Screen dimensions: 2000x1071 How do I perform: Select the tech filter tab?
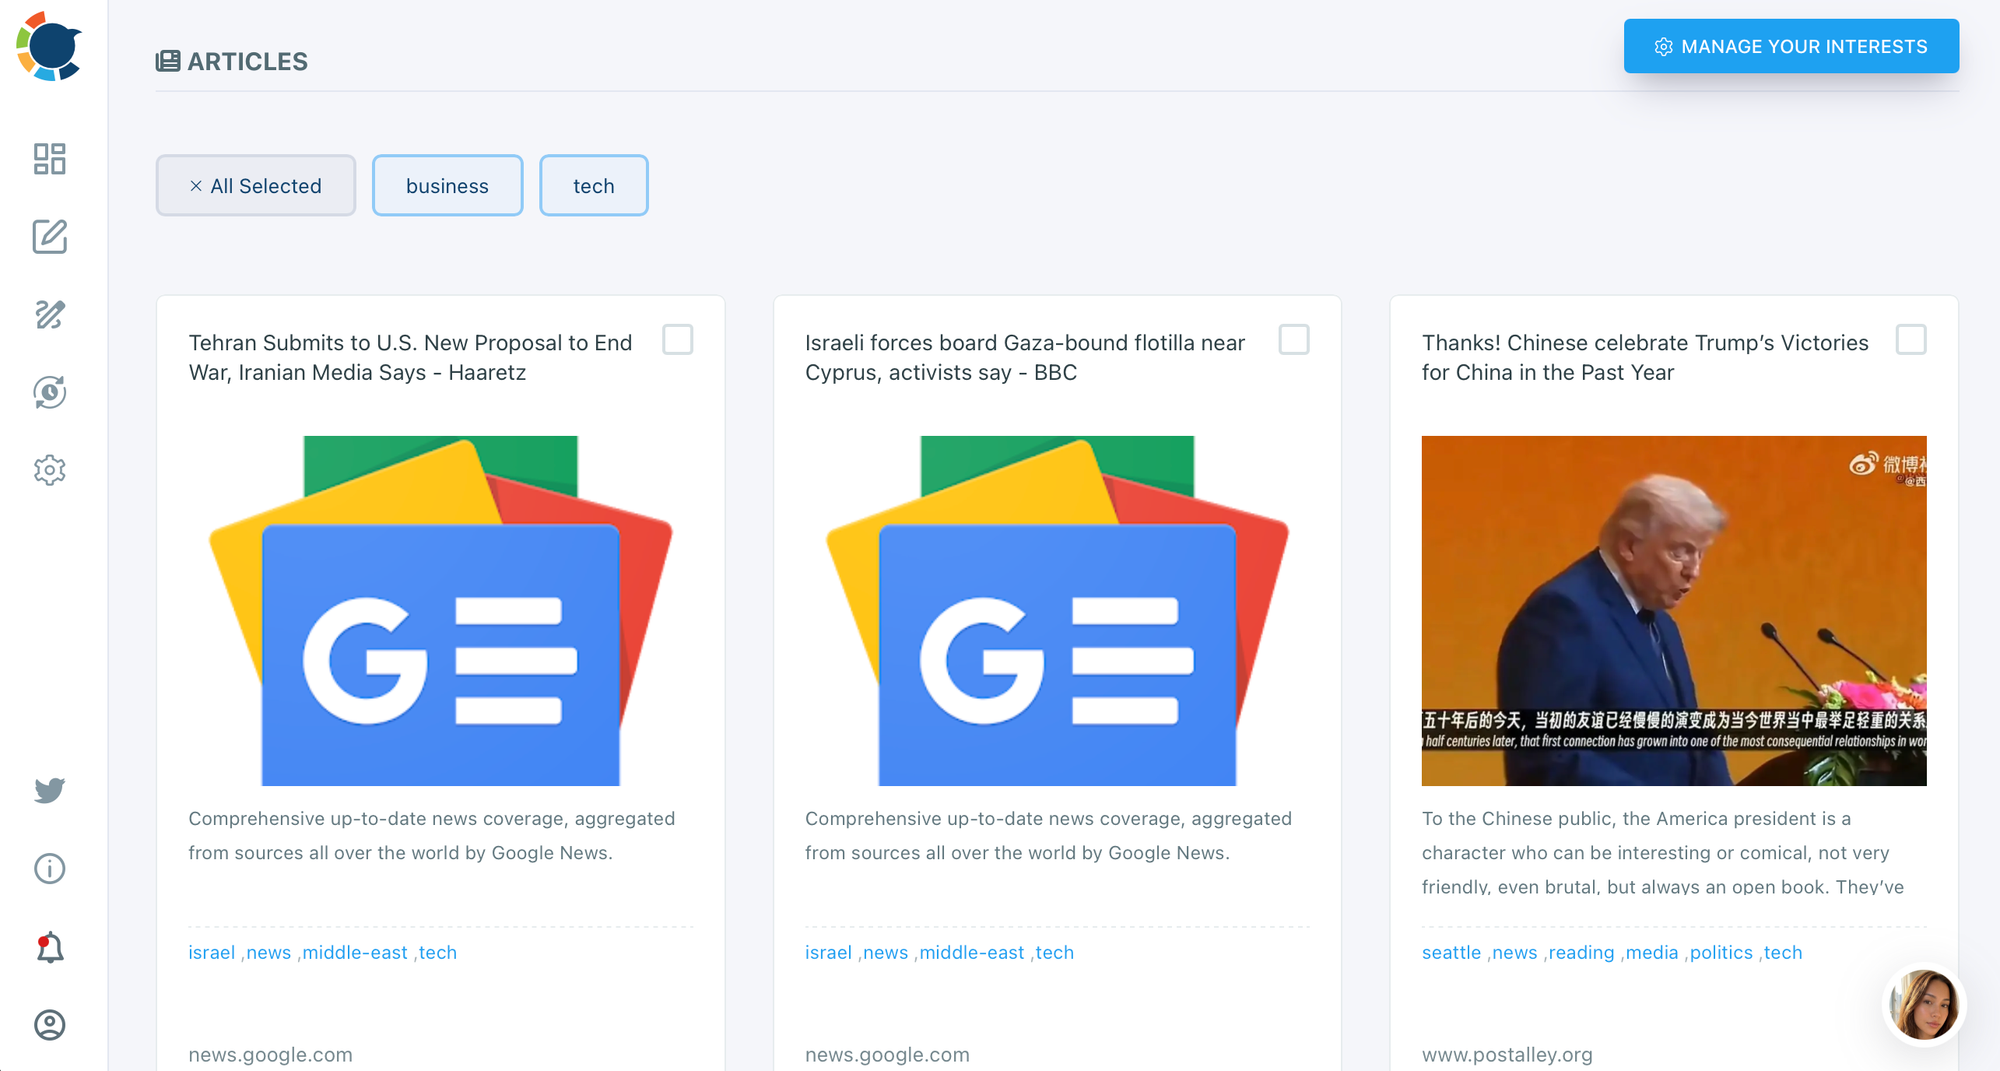pos(594,185)
